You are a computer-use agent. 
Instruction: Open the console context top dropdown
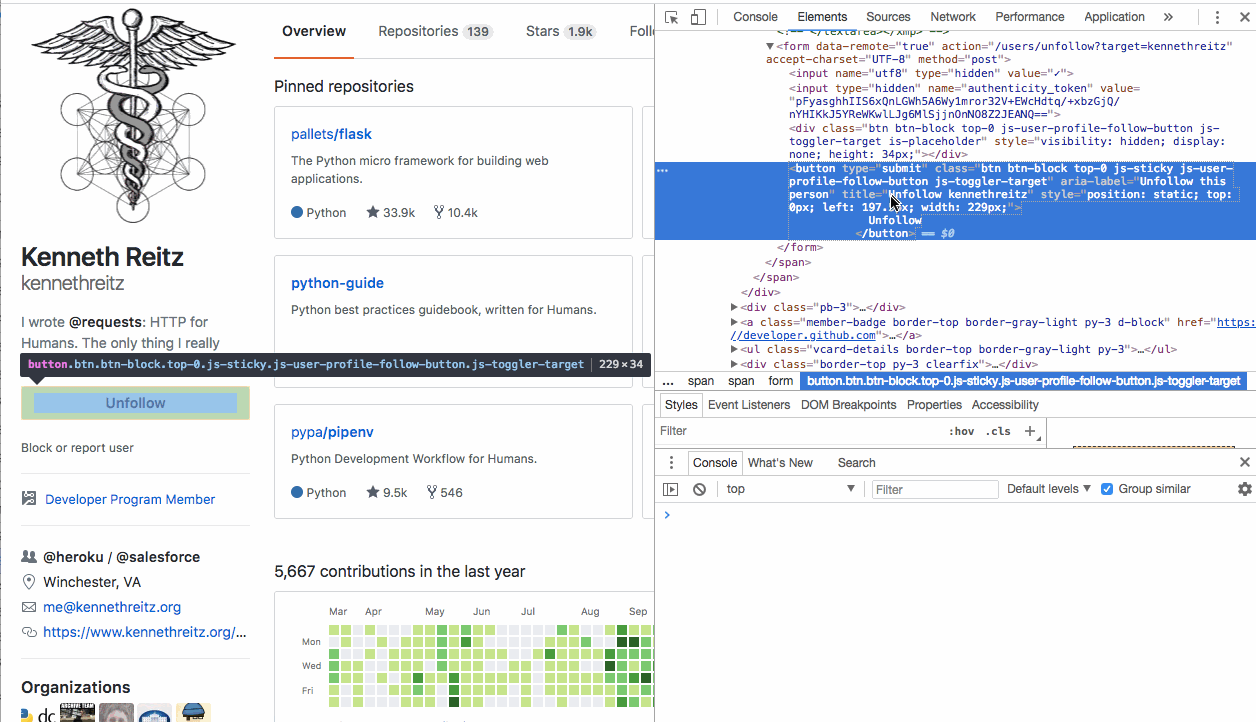[791, 489]
